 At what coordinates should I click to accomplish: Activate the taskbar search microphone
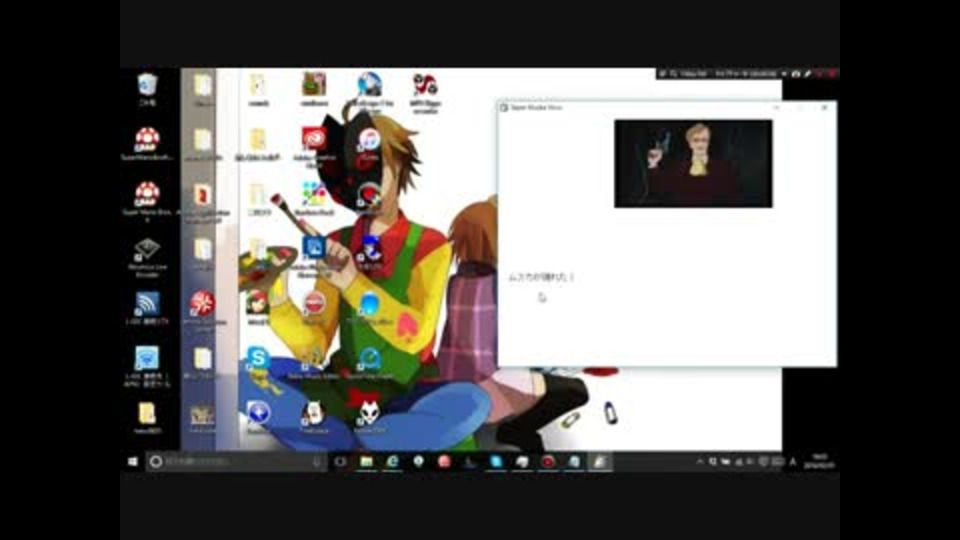coord(317,461)
